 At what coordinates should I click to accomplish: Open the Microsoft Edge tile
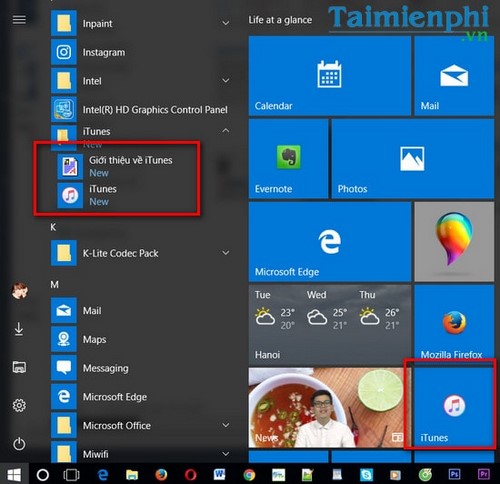pyautogui.click(x=330, y=242)
